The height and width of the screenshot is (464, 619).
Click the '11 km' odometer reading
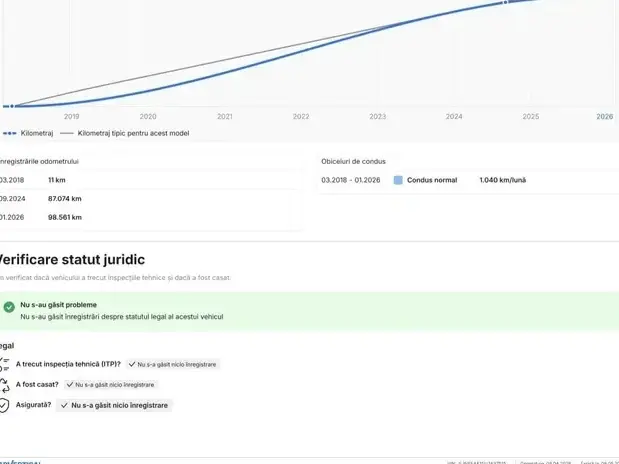[x=57, y=180]
